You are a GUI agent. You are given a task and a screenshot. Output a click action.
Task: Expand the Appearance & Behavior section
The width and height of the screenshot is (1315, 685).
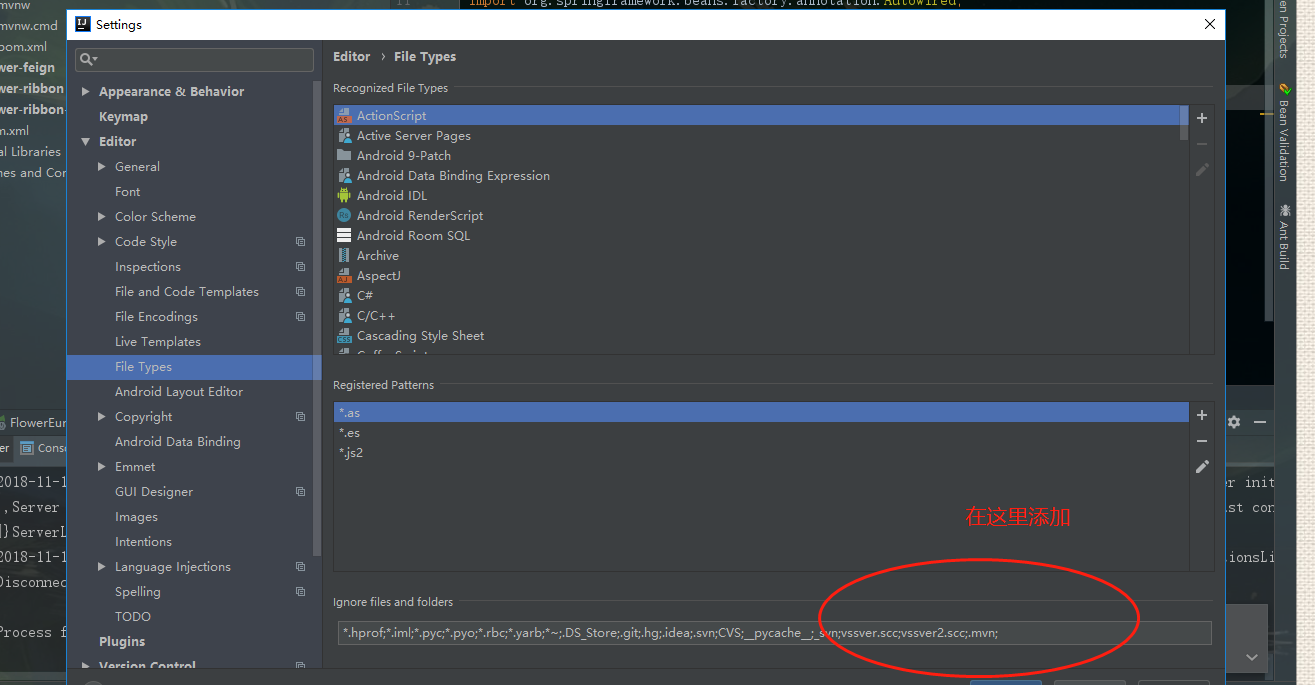(86, 92)
